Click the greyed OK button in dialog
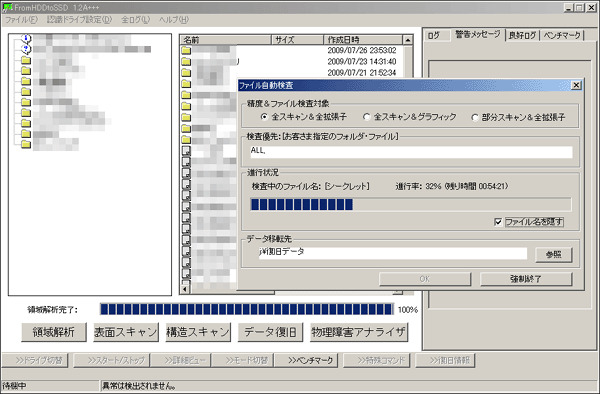Screen dimensions: 600x394 click(x=425, y=279)
